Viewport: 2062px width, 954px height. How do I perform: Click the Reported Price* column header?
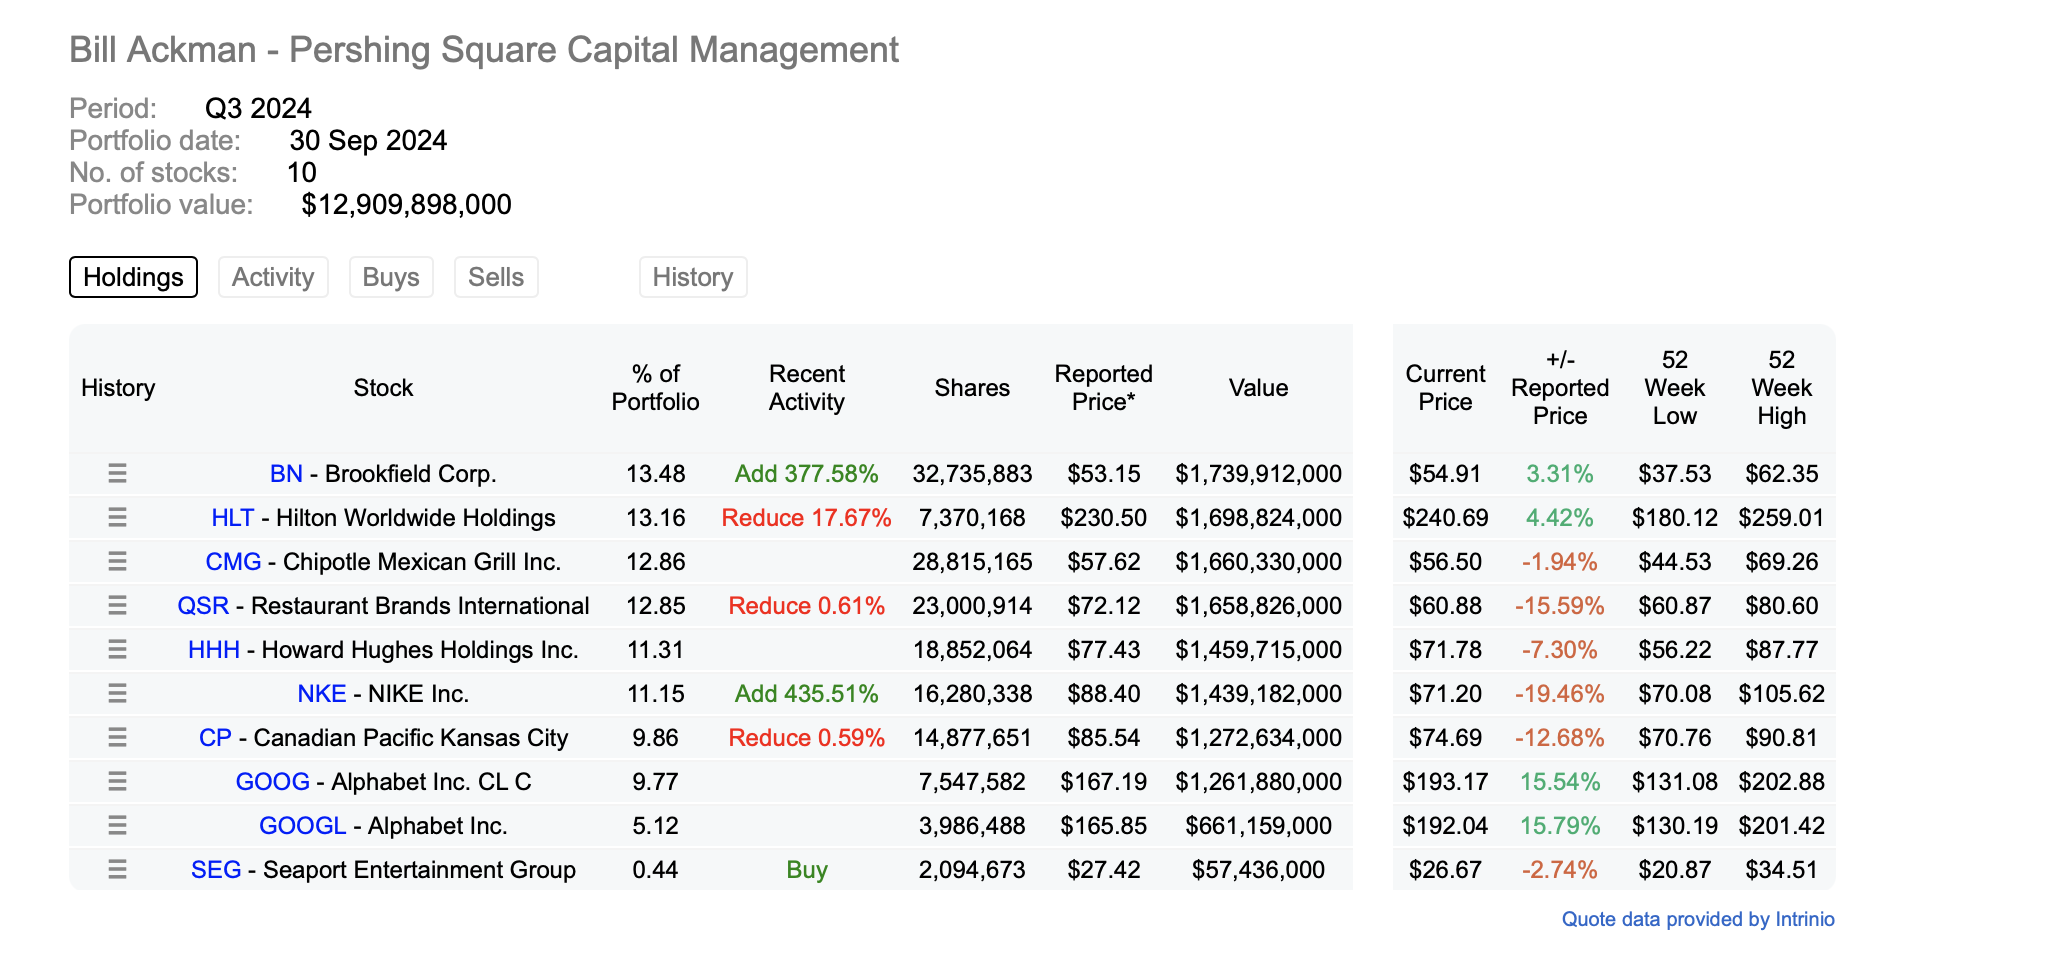[1103, 388]
